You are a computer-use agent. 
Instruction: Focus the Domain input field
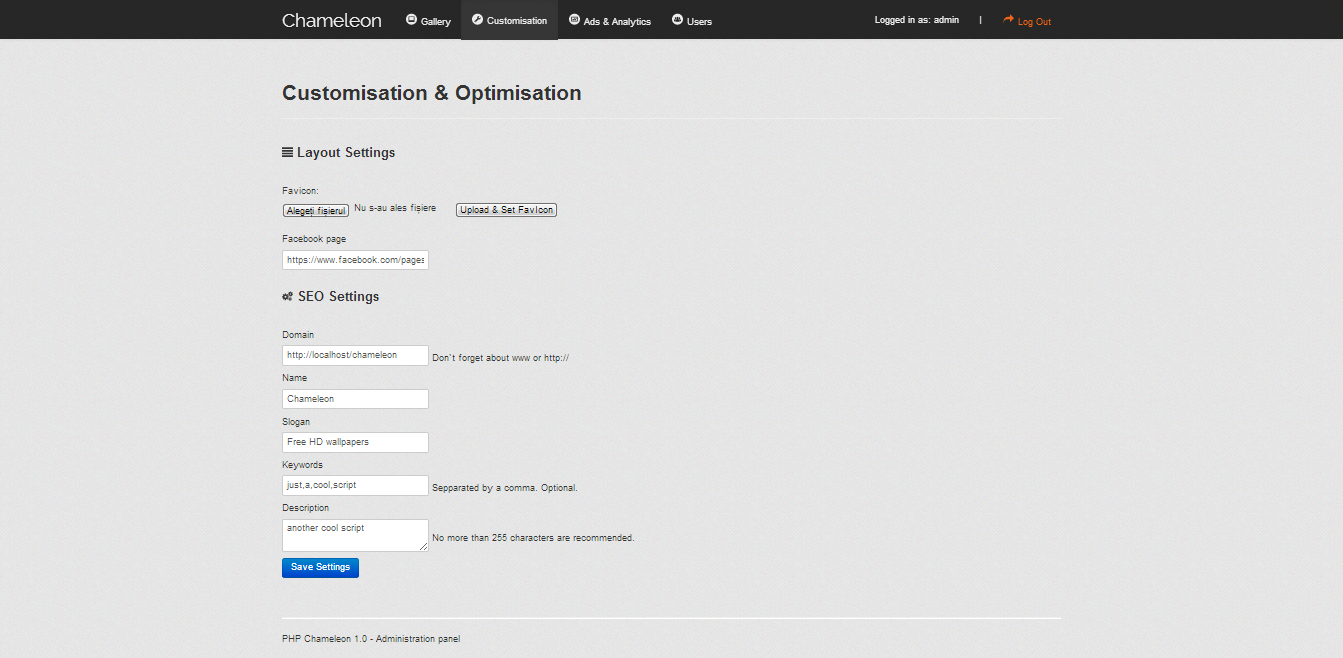tap(355, 355)
